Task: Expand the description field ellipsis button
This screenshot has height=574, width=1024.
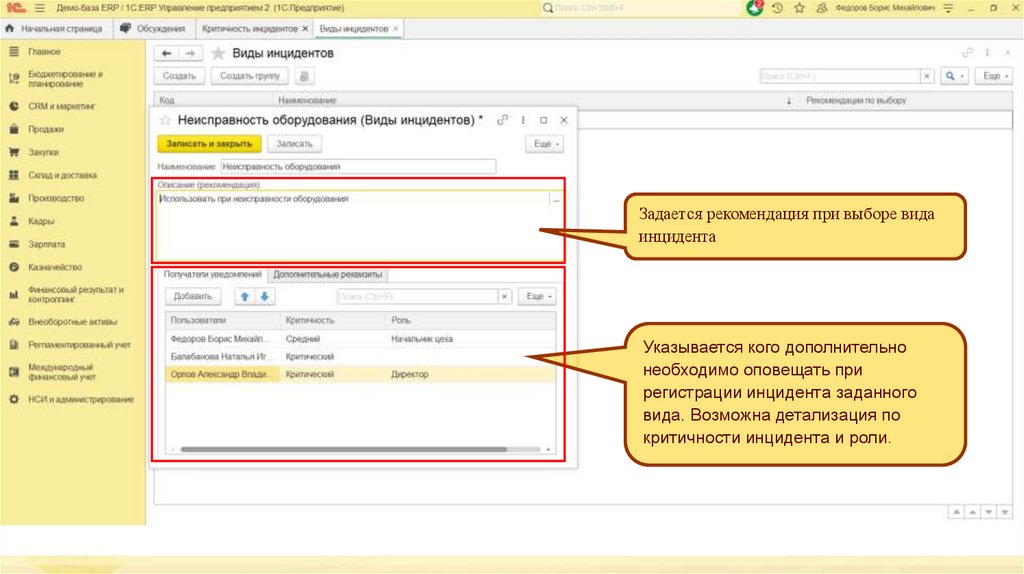Action: click(x=556, y=200)
